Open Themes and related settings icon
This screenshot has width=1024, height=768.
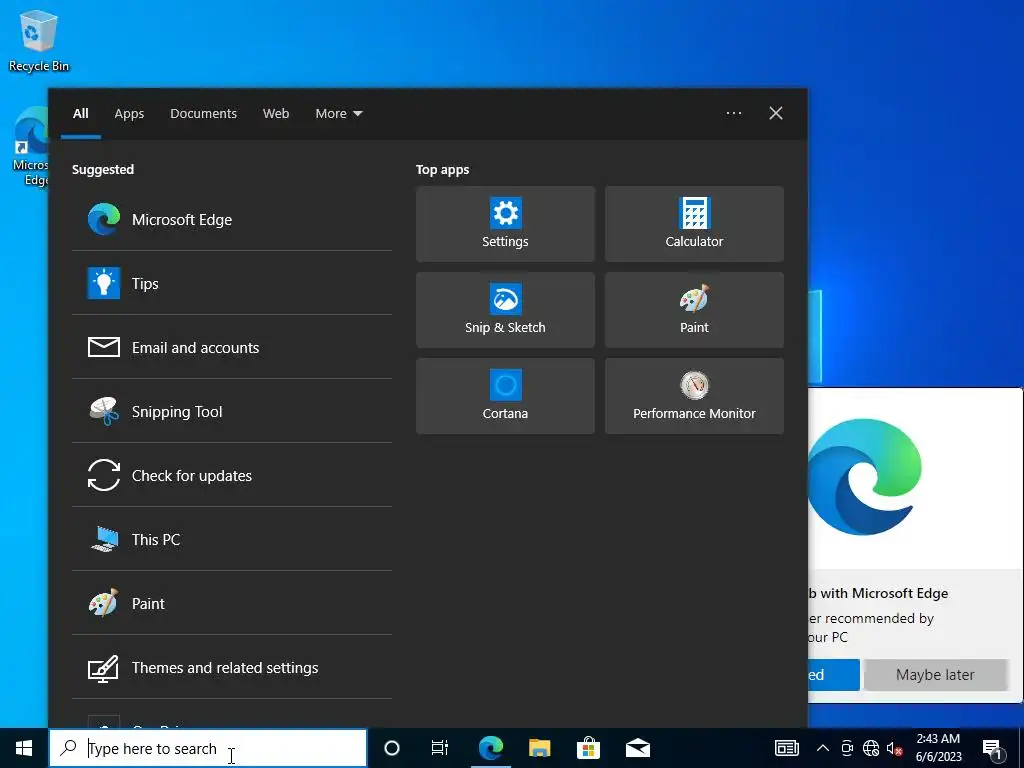104,668
